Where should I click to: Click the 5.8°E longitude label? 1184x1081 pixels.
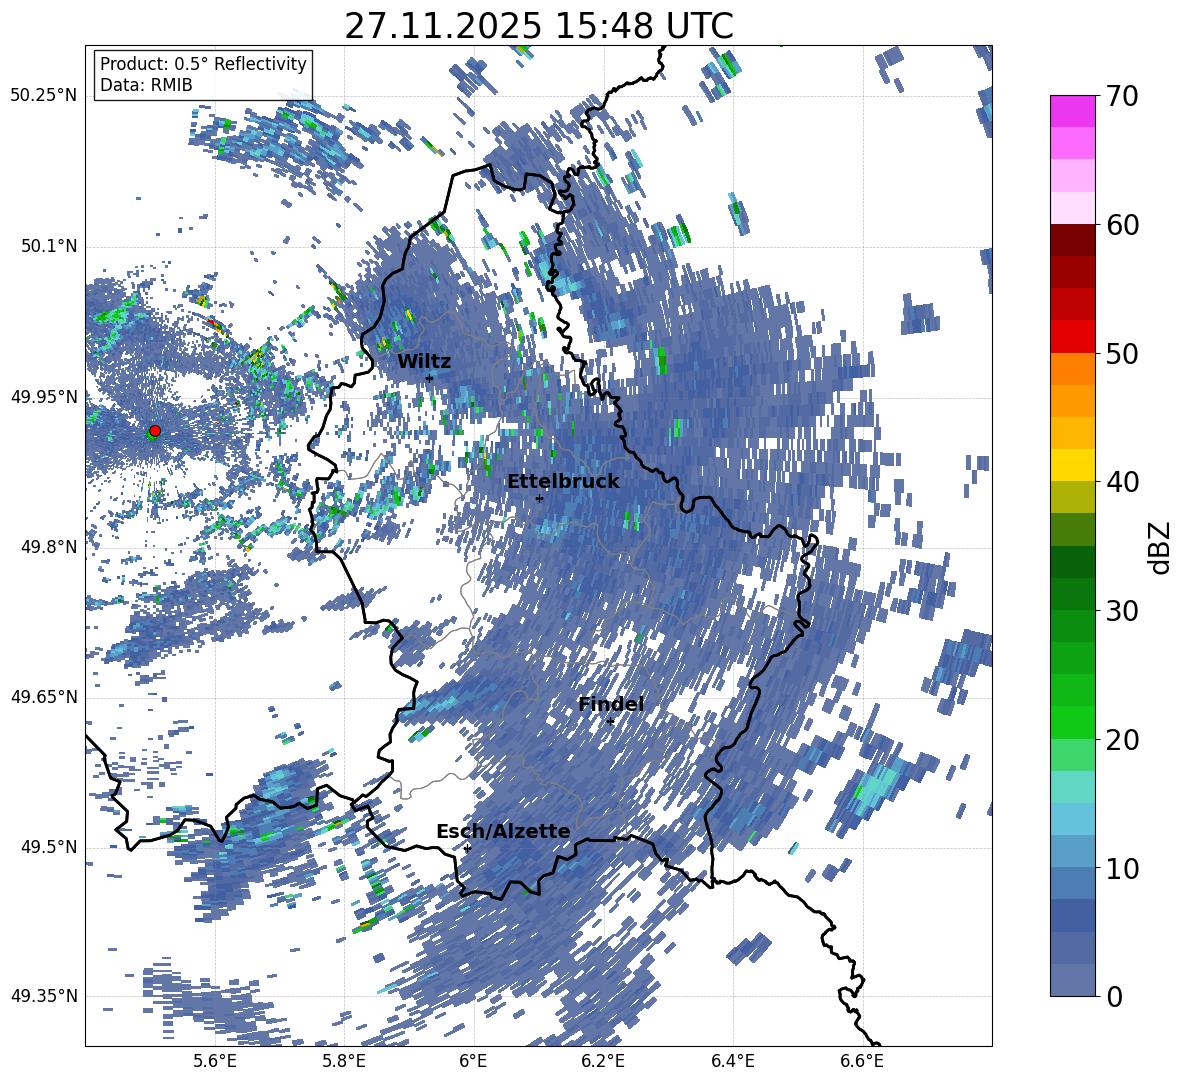[x=344, y=1061]
